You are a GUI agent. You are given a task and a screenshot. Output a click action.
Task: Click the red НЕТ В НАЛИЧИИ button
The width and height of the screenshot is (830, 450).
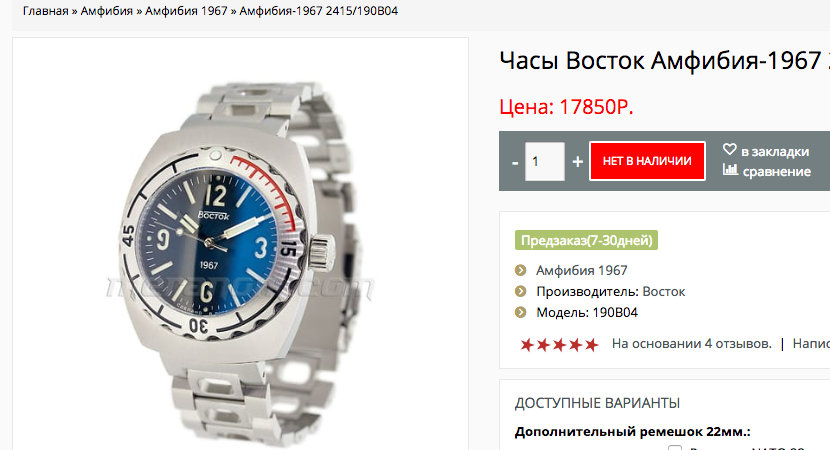coord(647,161)
